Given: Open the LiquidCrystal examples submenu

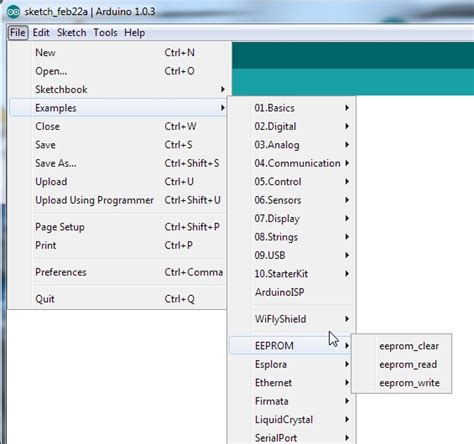Looking at the screenshot, I should [292, 419].
